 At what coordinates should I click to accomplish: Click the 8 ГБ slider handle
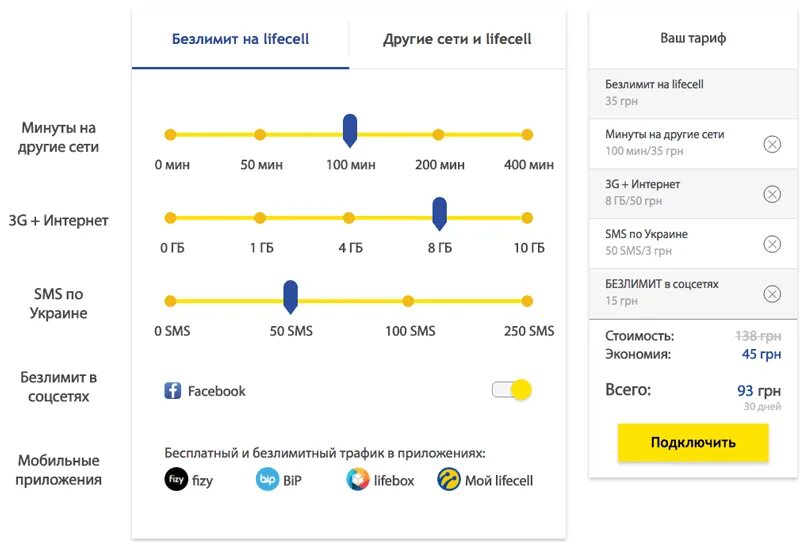coord(439,214)
